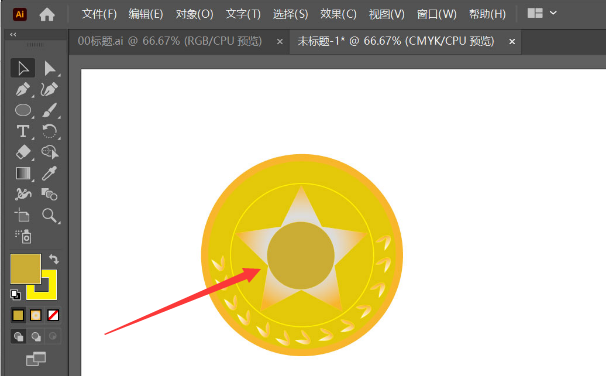The image size is (606, 376).
Task: Select the Eyedropper tool
Action: (x=49, y=174)
